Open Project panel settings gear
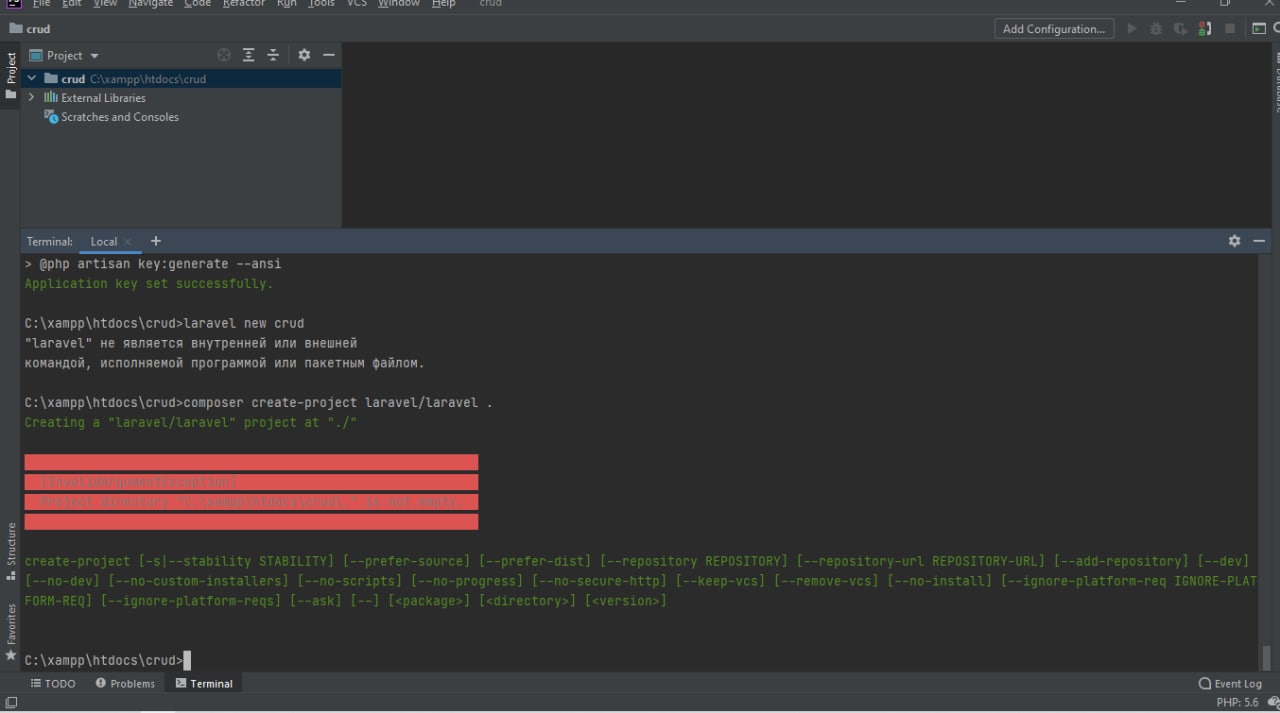The height and width of the screenshot is (713, 1280). tap(304, 55)
